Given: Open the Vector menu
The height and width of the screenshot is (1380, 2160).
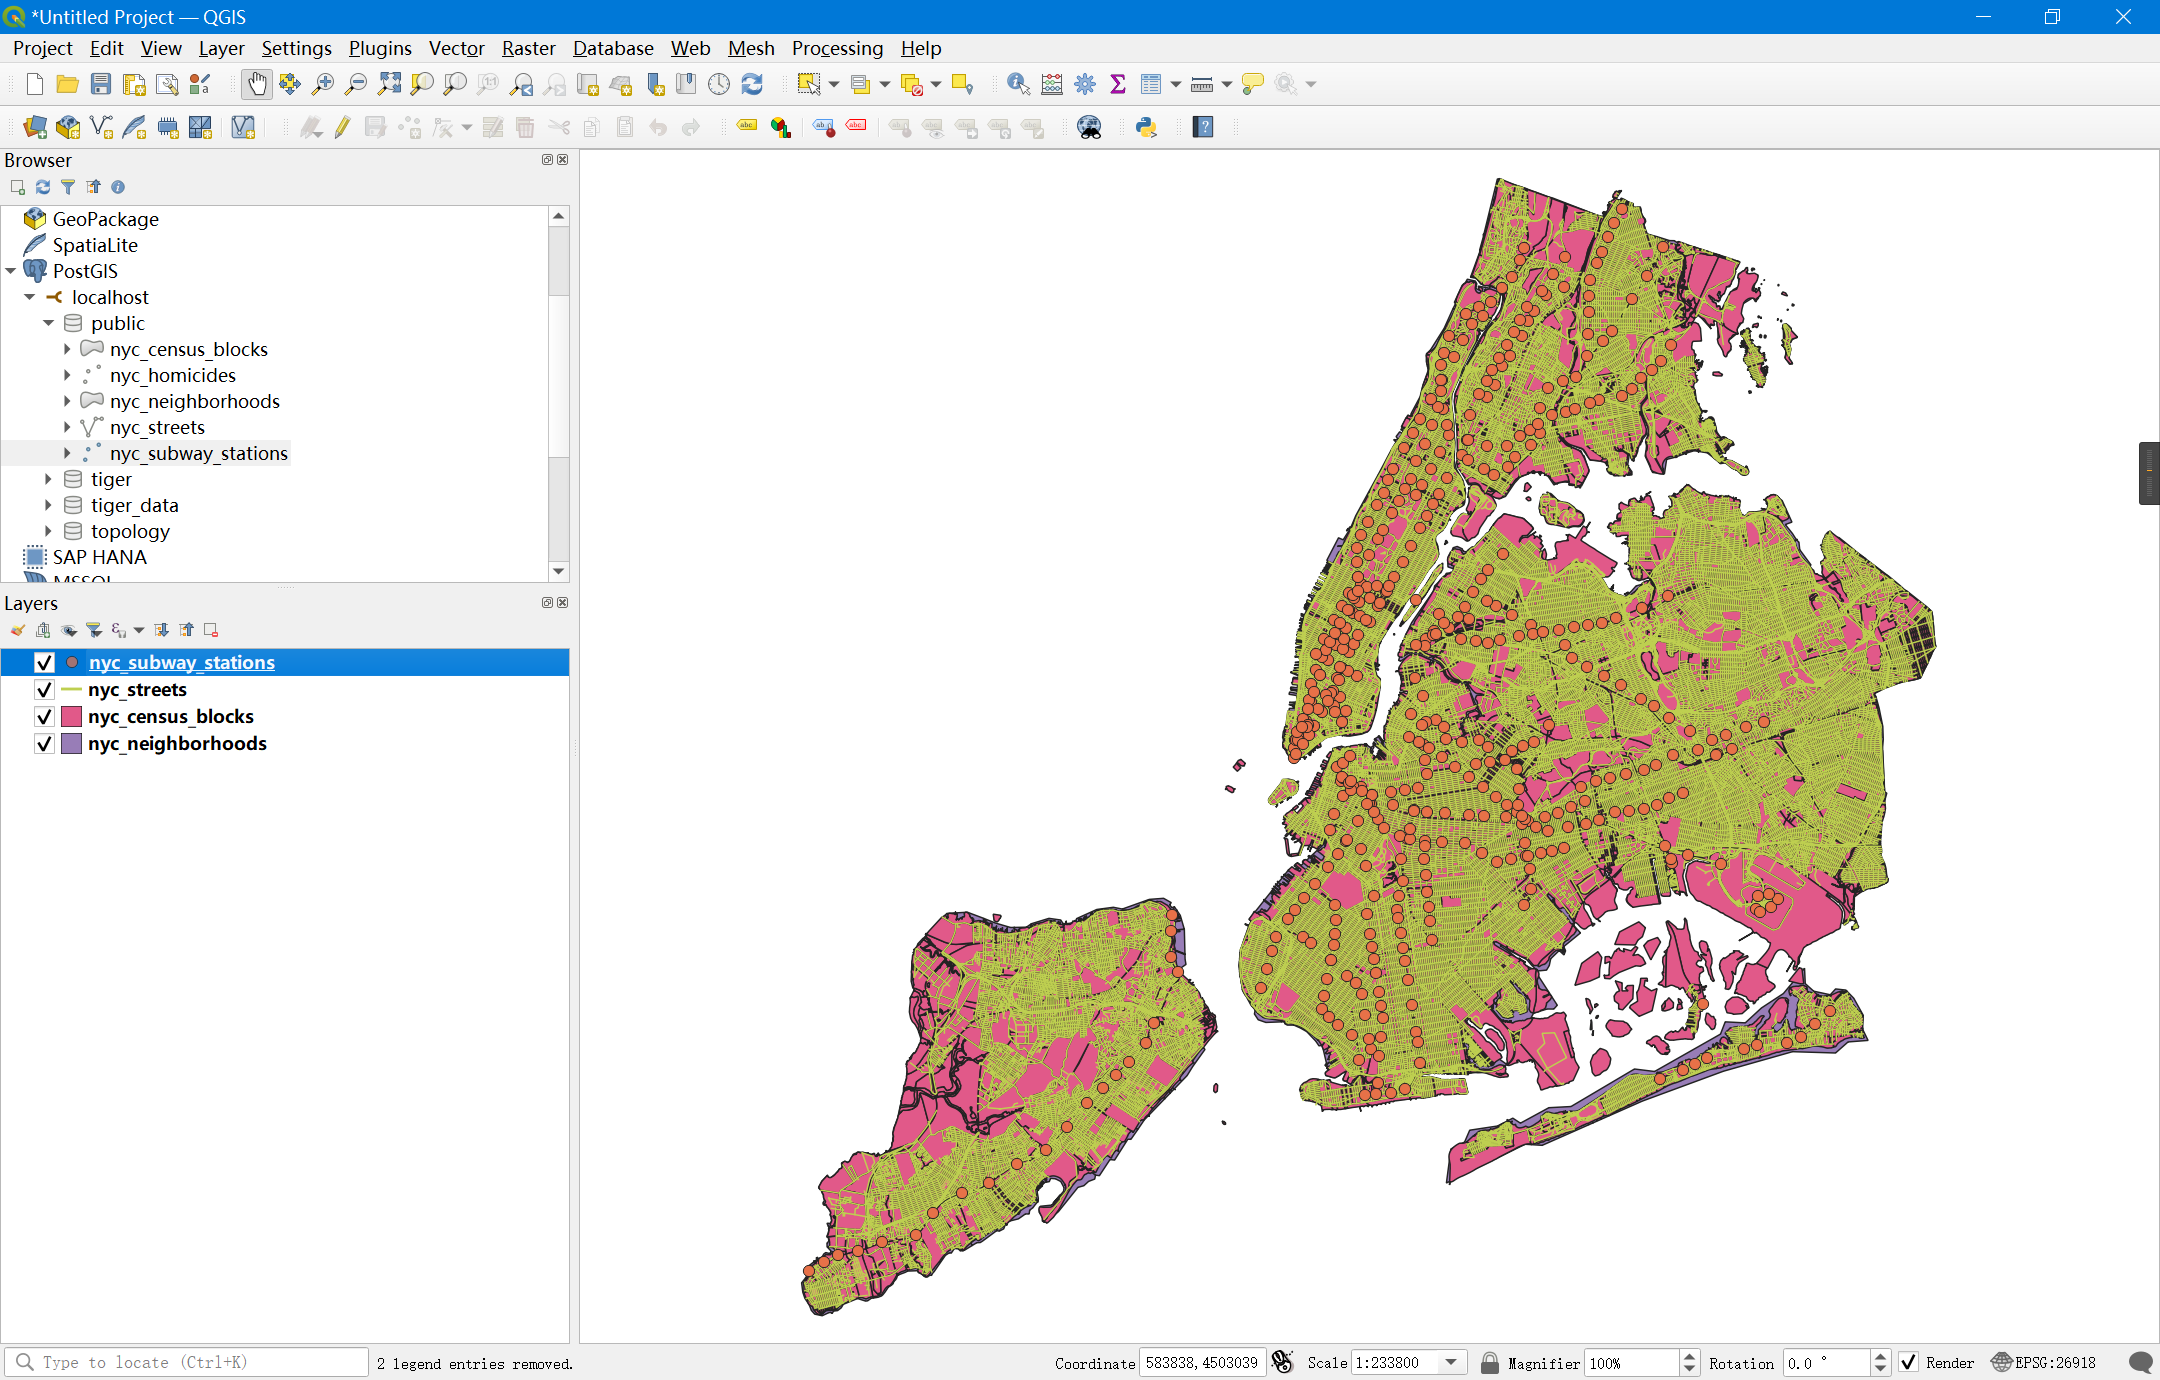Looking at the screenshot, I should click(456, 48).
